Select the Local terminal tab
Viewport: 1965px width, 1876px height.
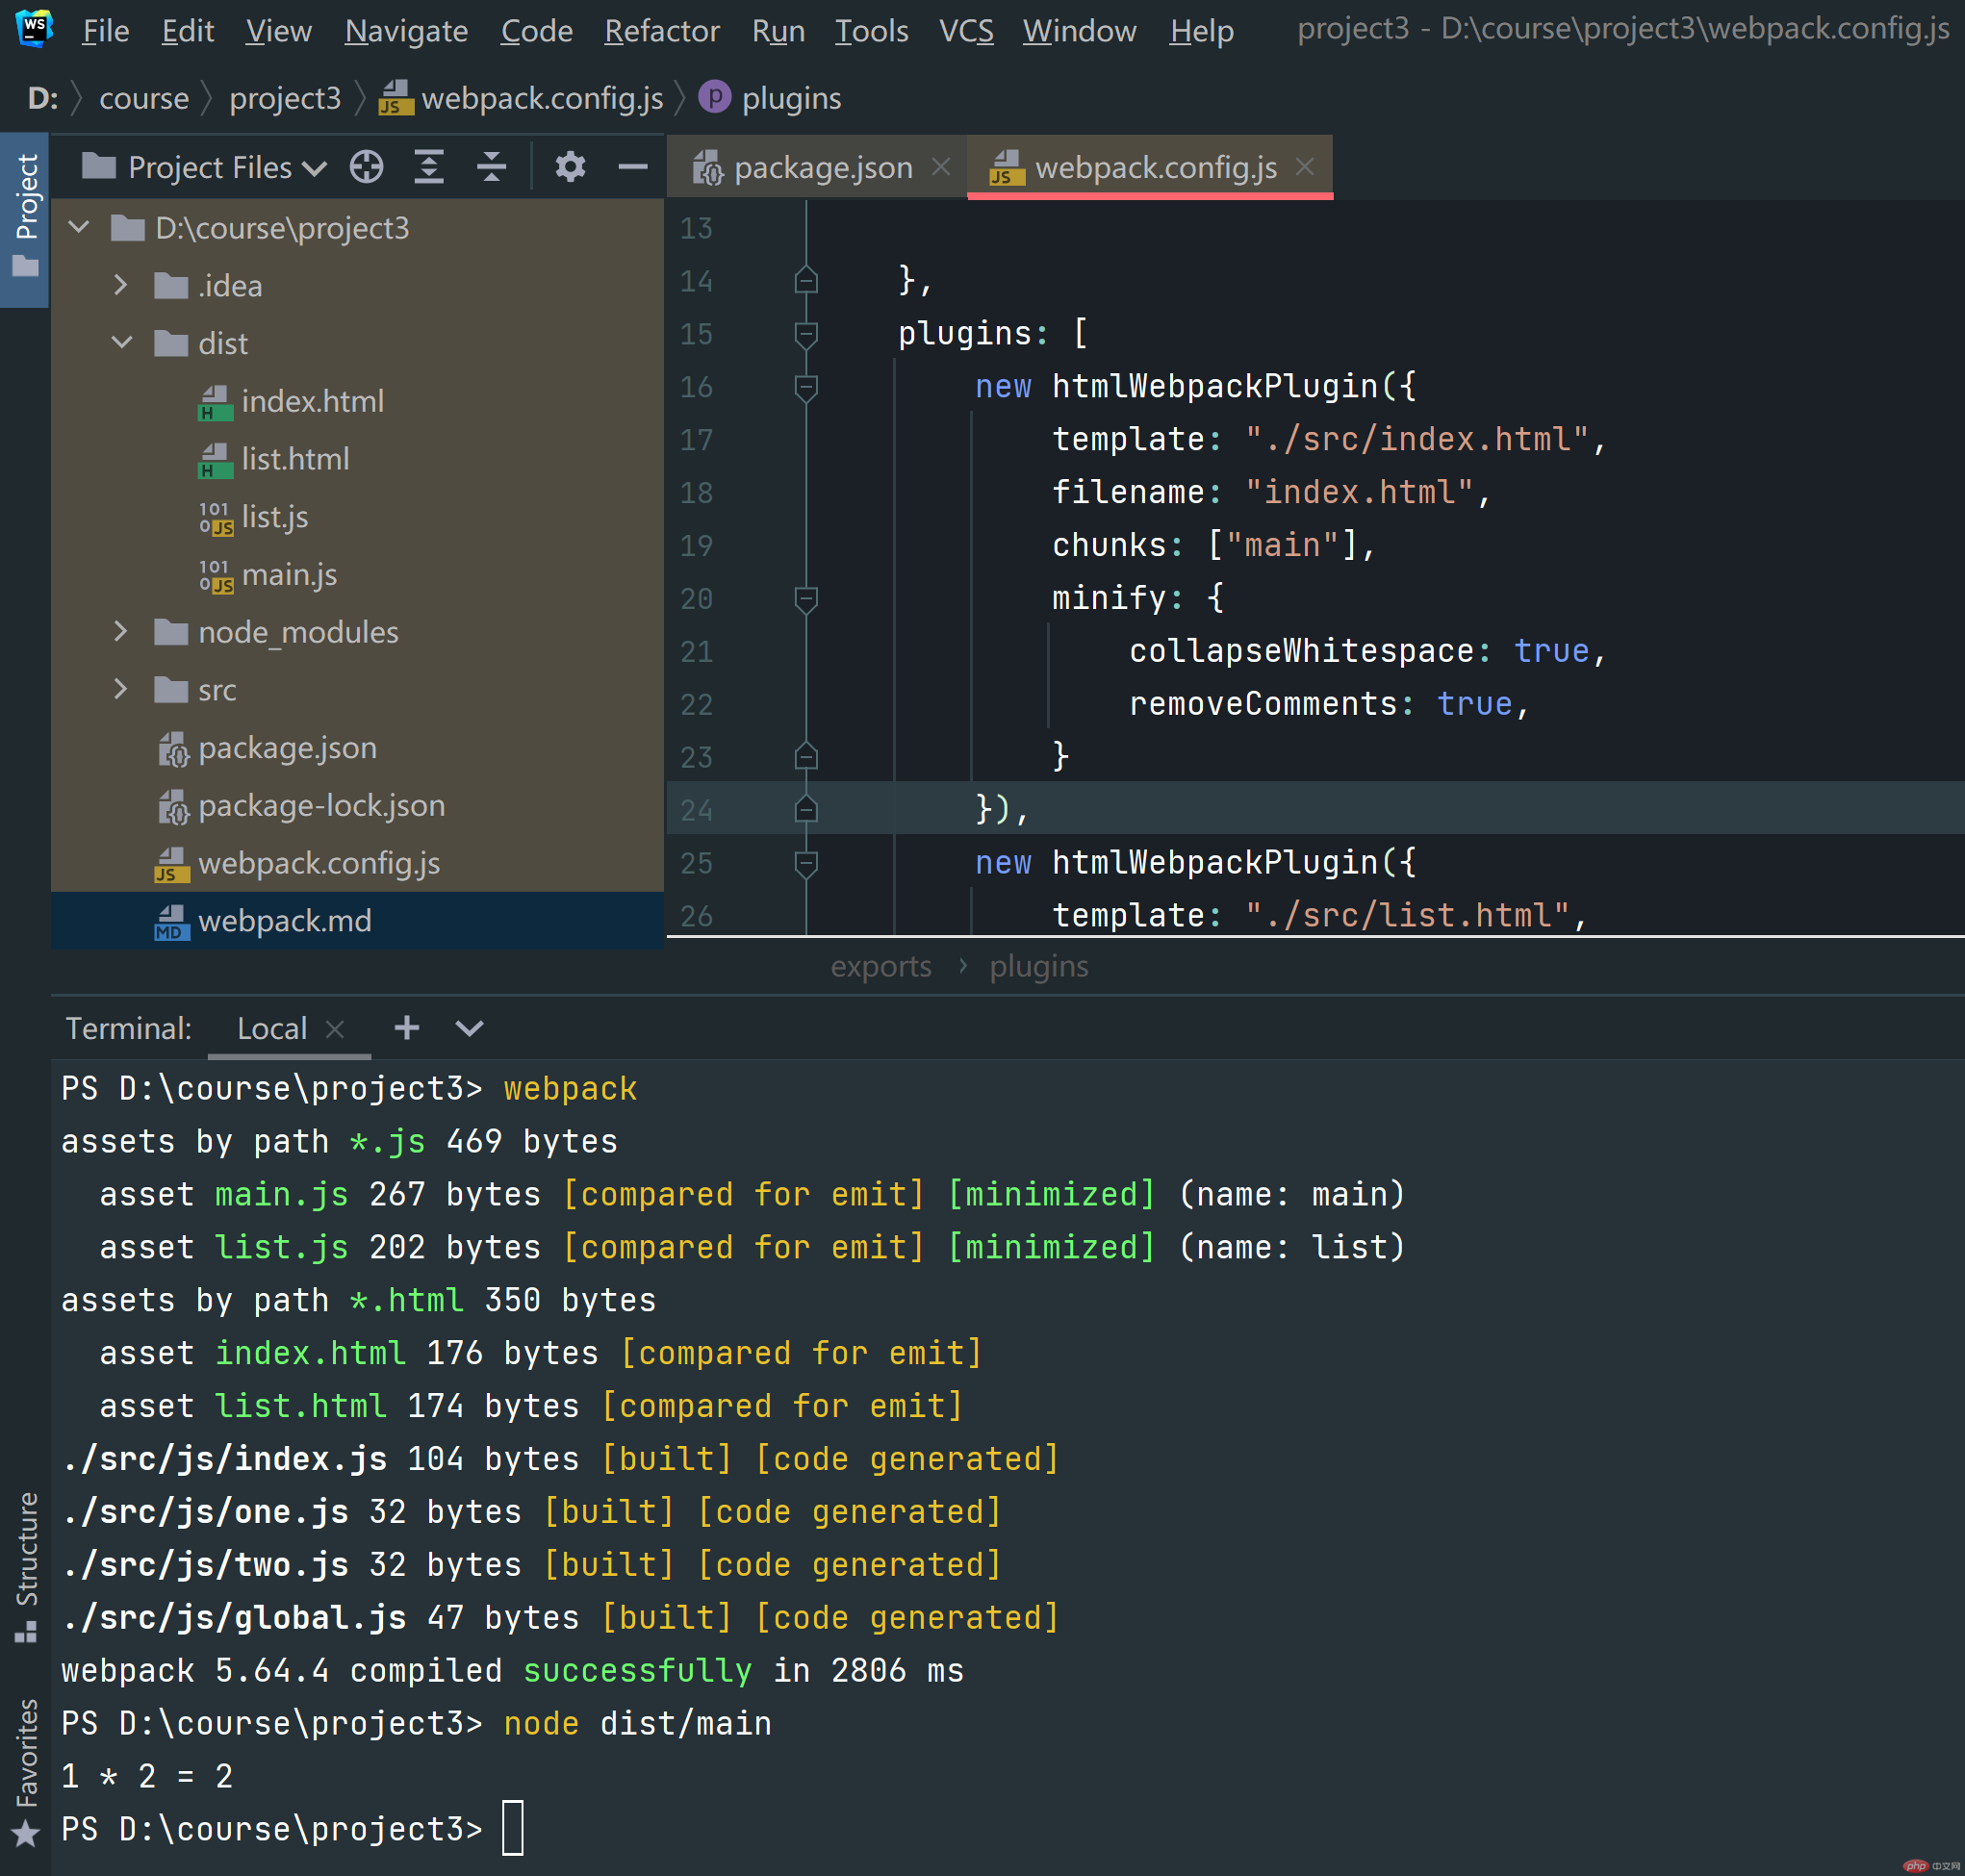pos(272,1029)
